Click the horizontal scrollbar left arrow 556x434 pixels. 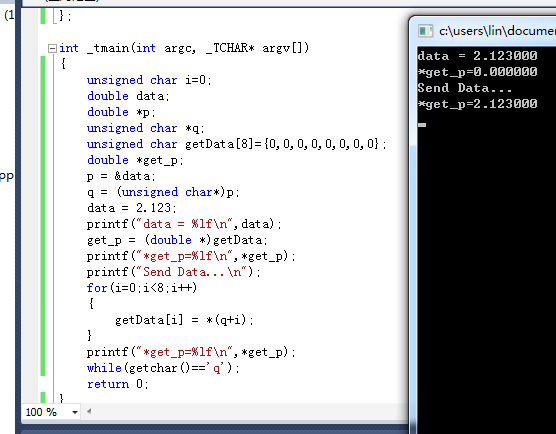tap(89, 411)
